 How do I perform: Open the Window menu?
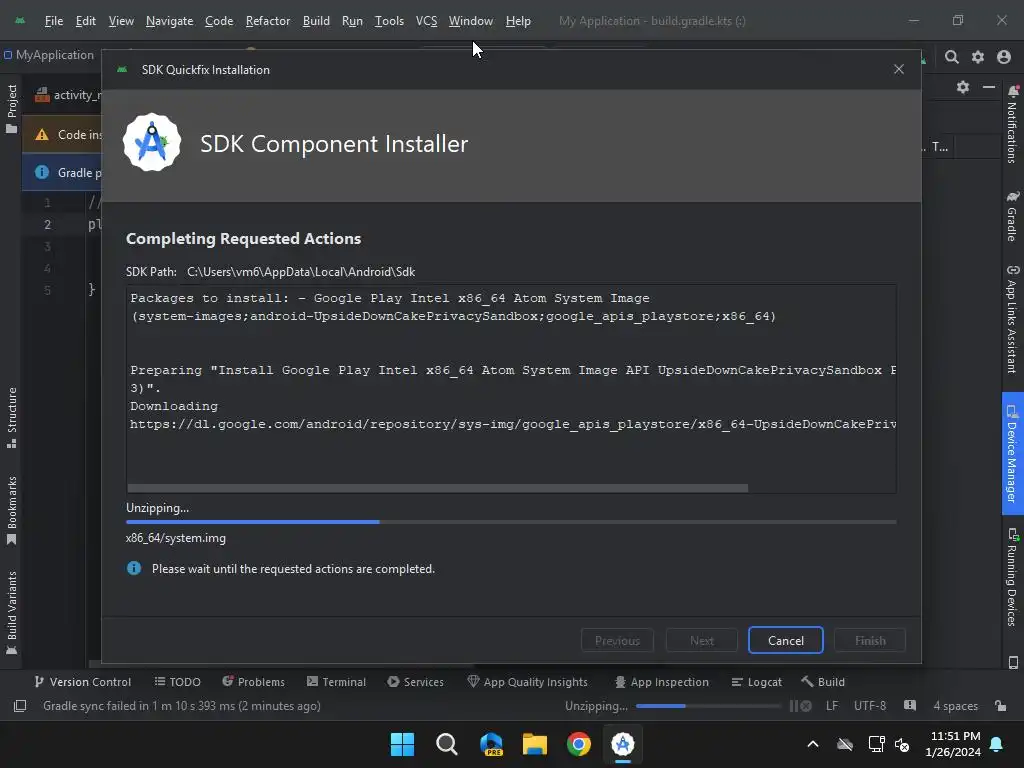[470, 21]
